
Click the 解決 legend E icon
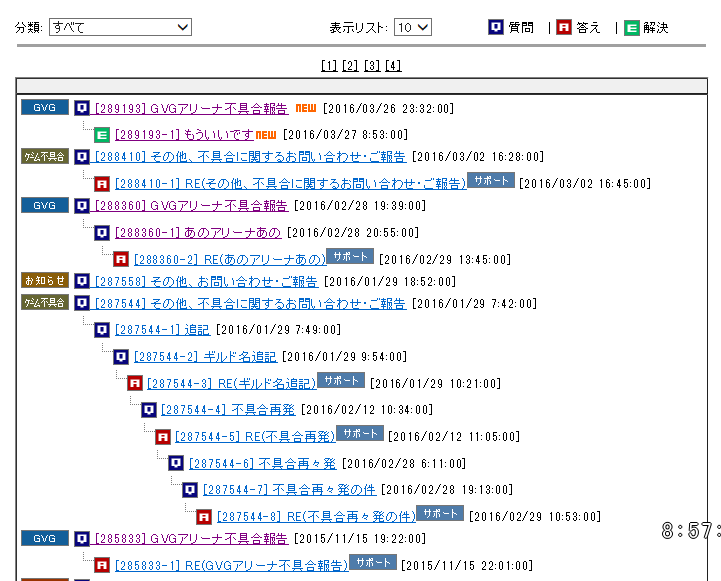pos(632,28)
